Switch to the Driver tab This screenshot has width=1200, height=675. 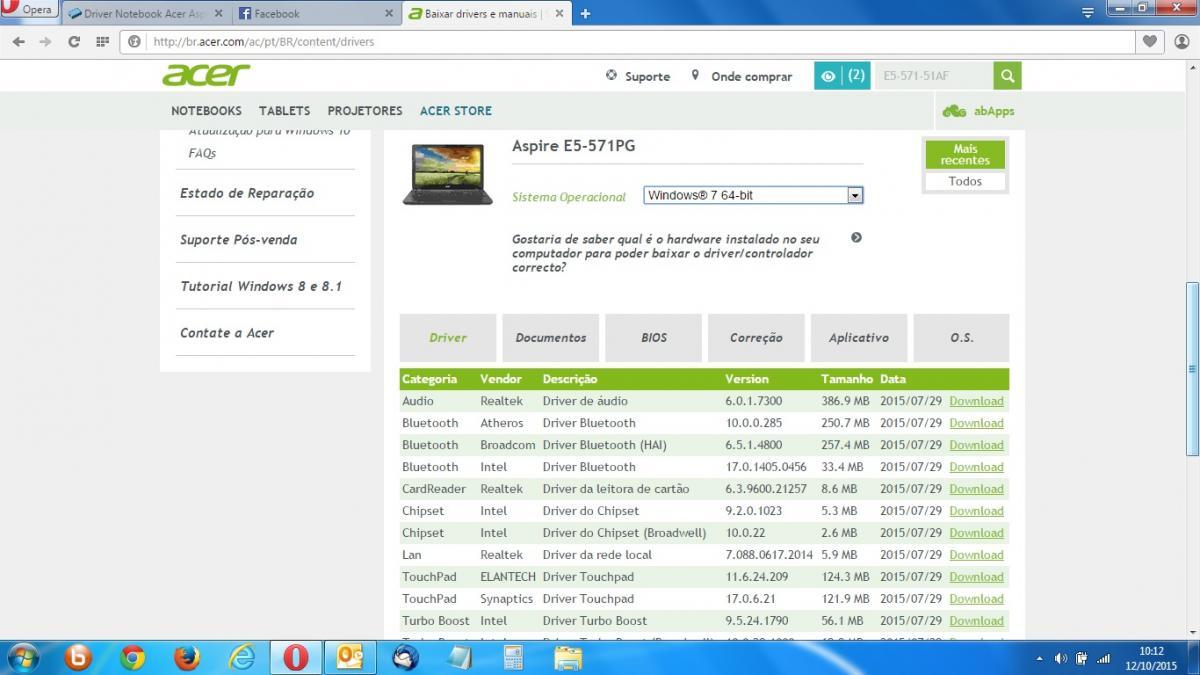(x=448, y=338)
